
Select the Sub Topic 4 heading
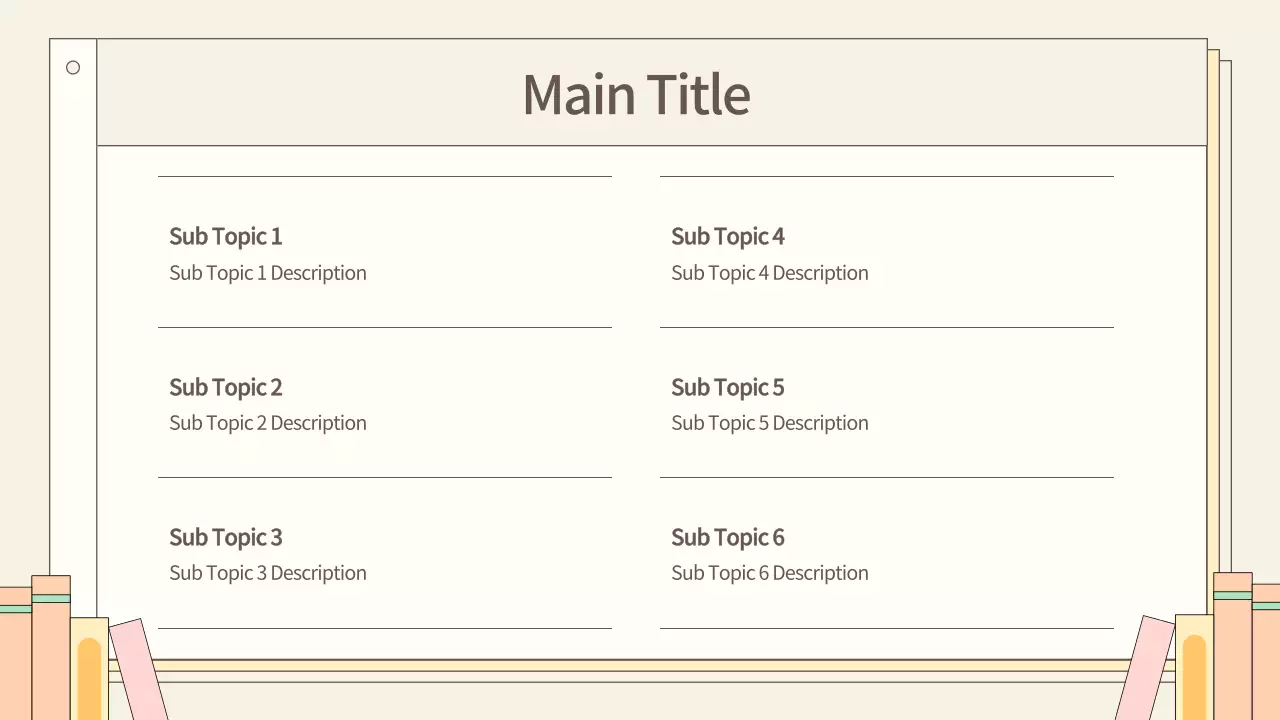[727, 237]
